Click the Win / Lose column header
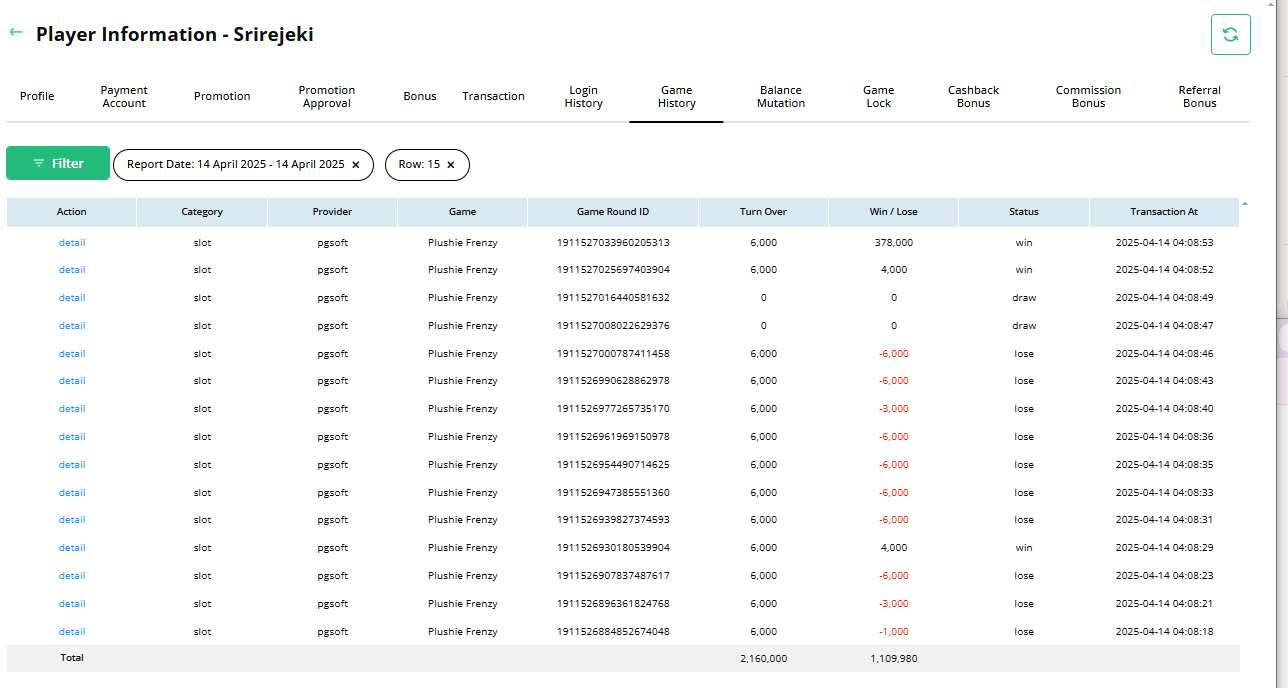1288x688 pixels. pos(893,212)
